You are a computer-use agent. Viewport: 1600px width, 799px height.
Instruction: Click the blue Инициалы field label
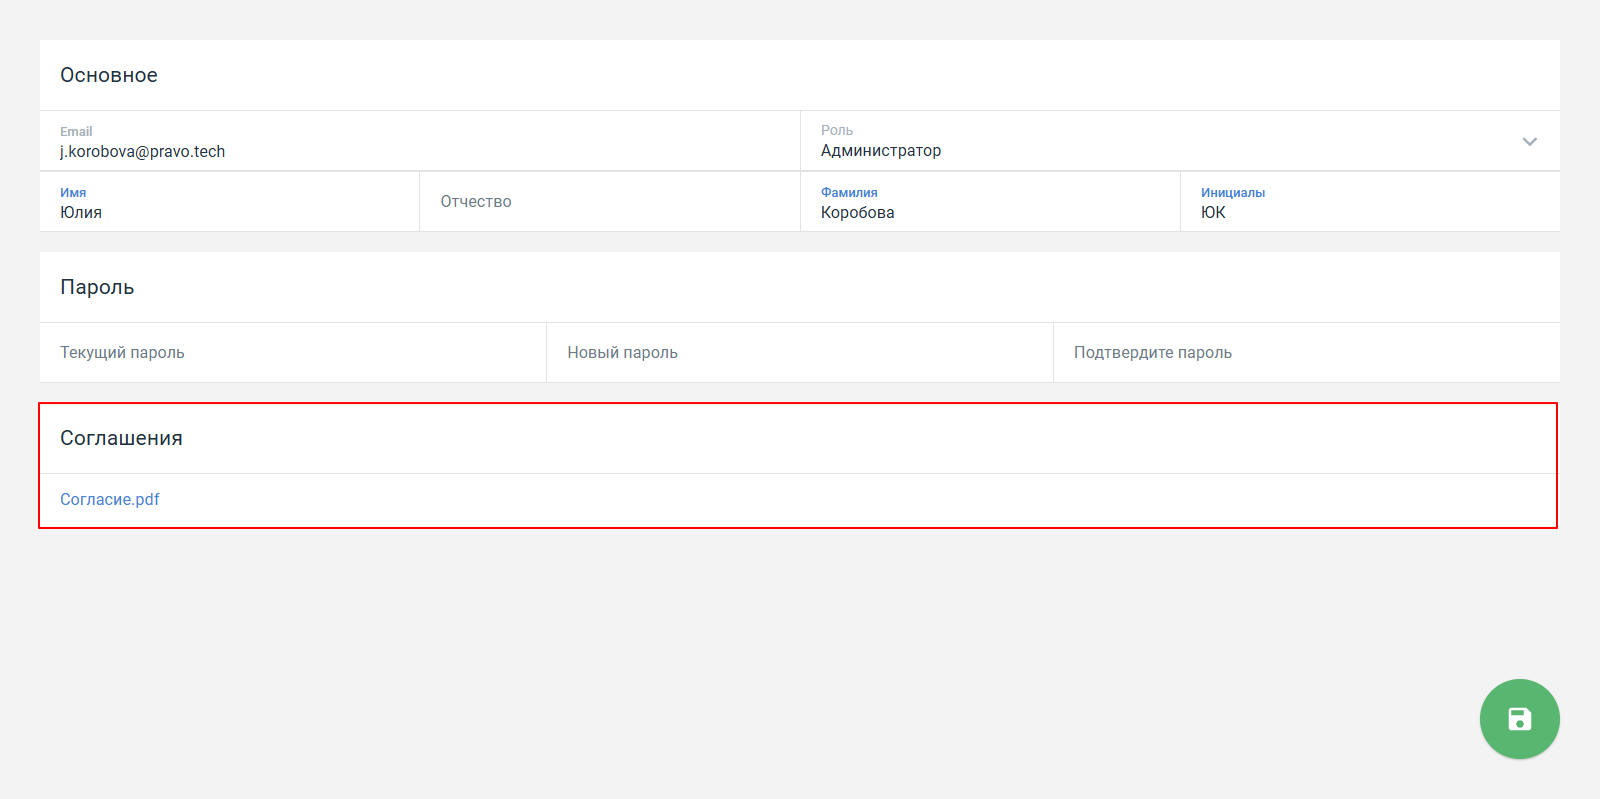[1233, 193]
